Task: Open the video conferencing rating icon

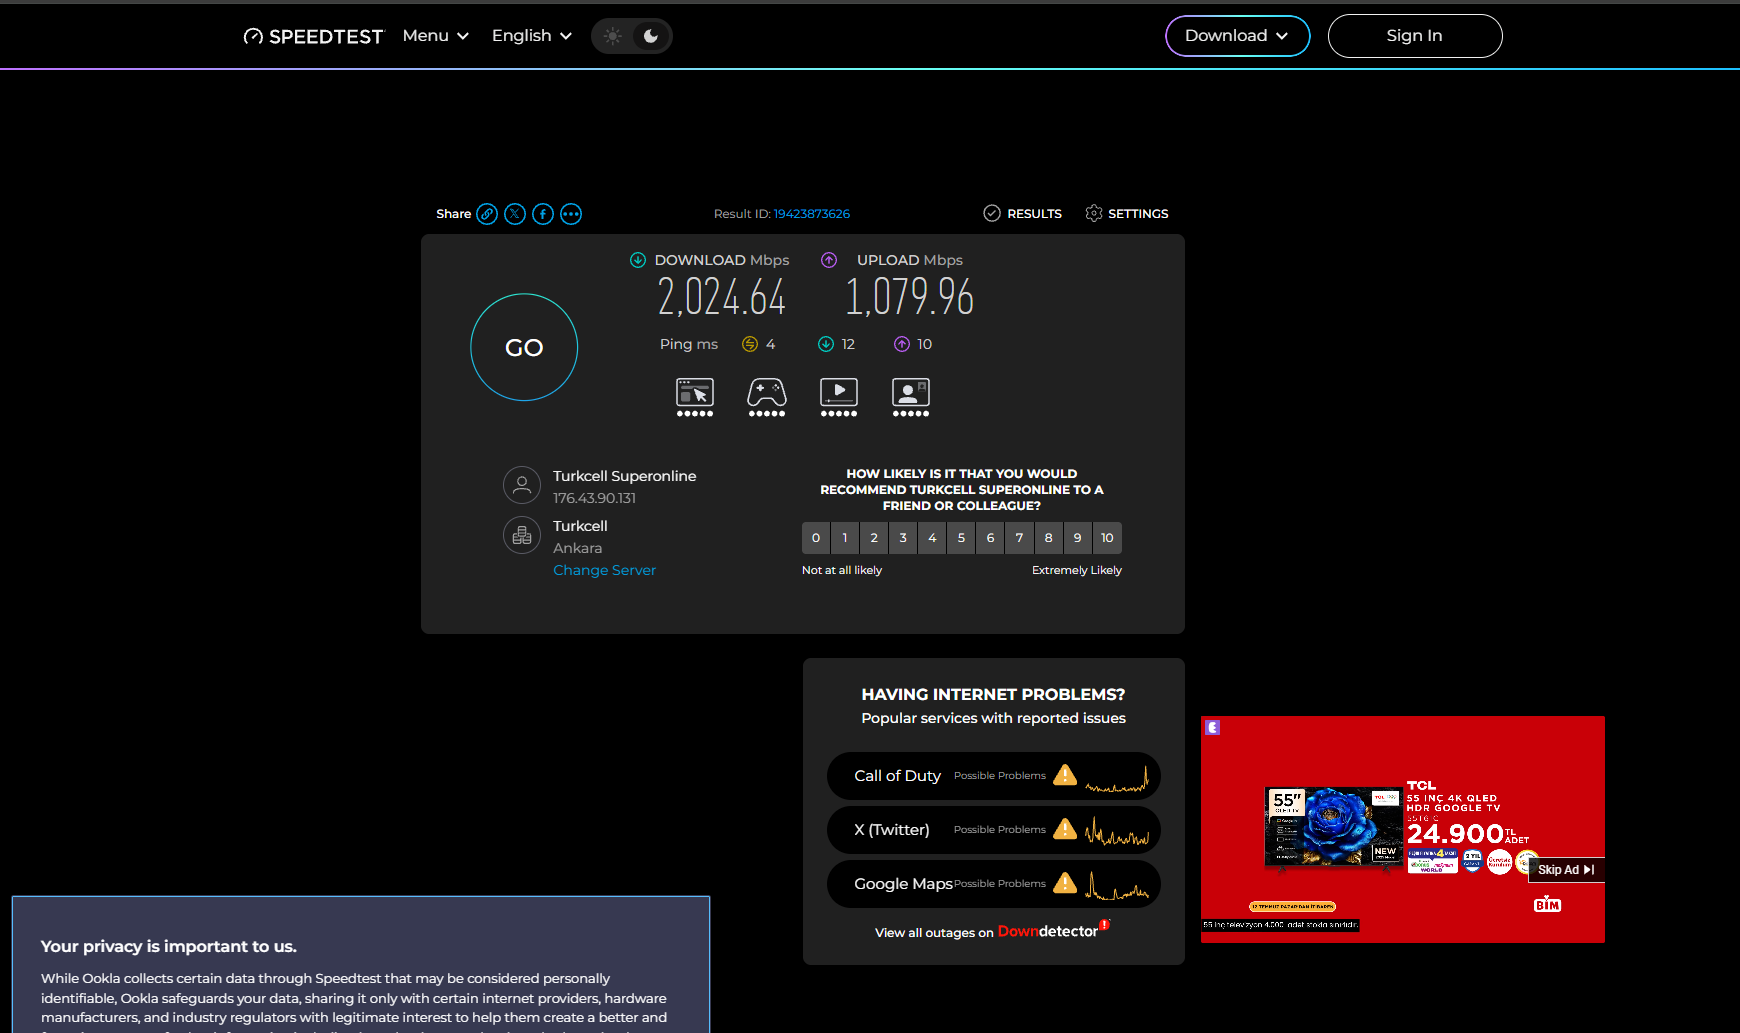Action: pyautogui.click(x=911, y=397)
